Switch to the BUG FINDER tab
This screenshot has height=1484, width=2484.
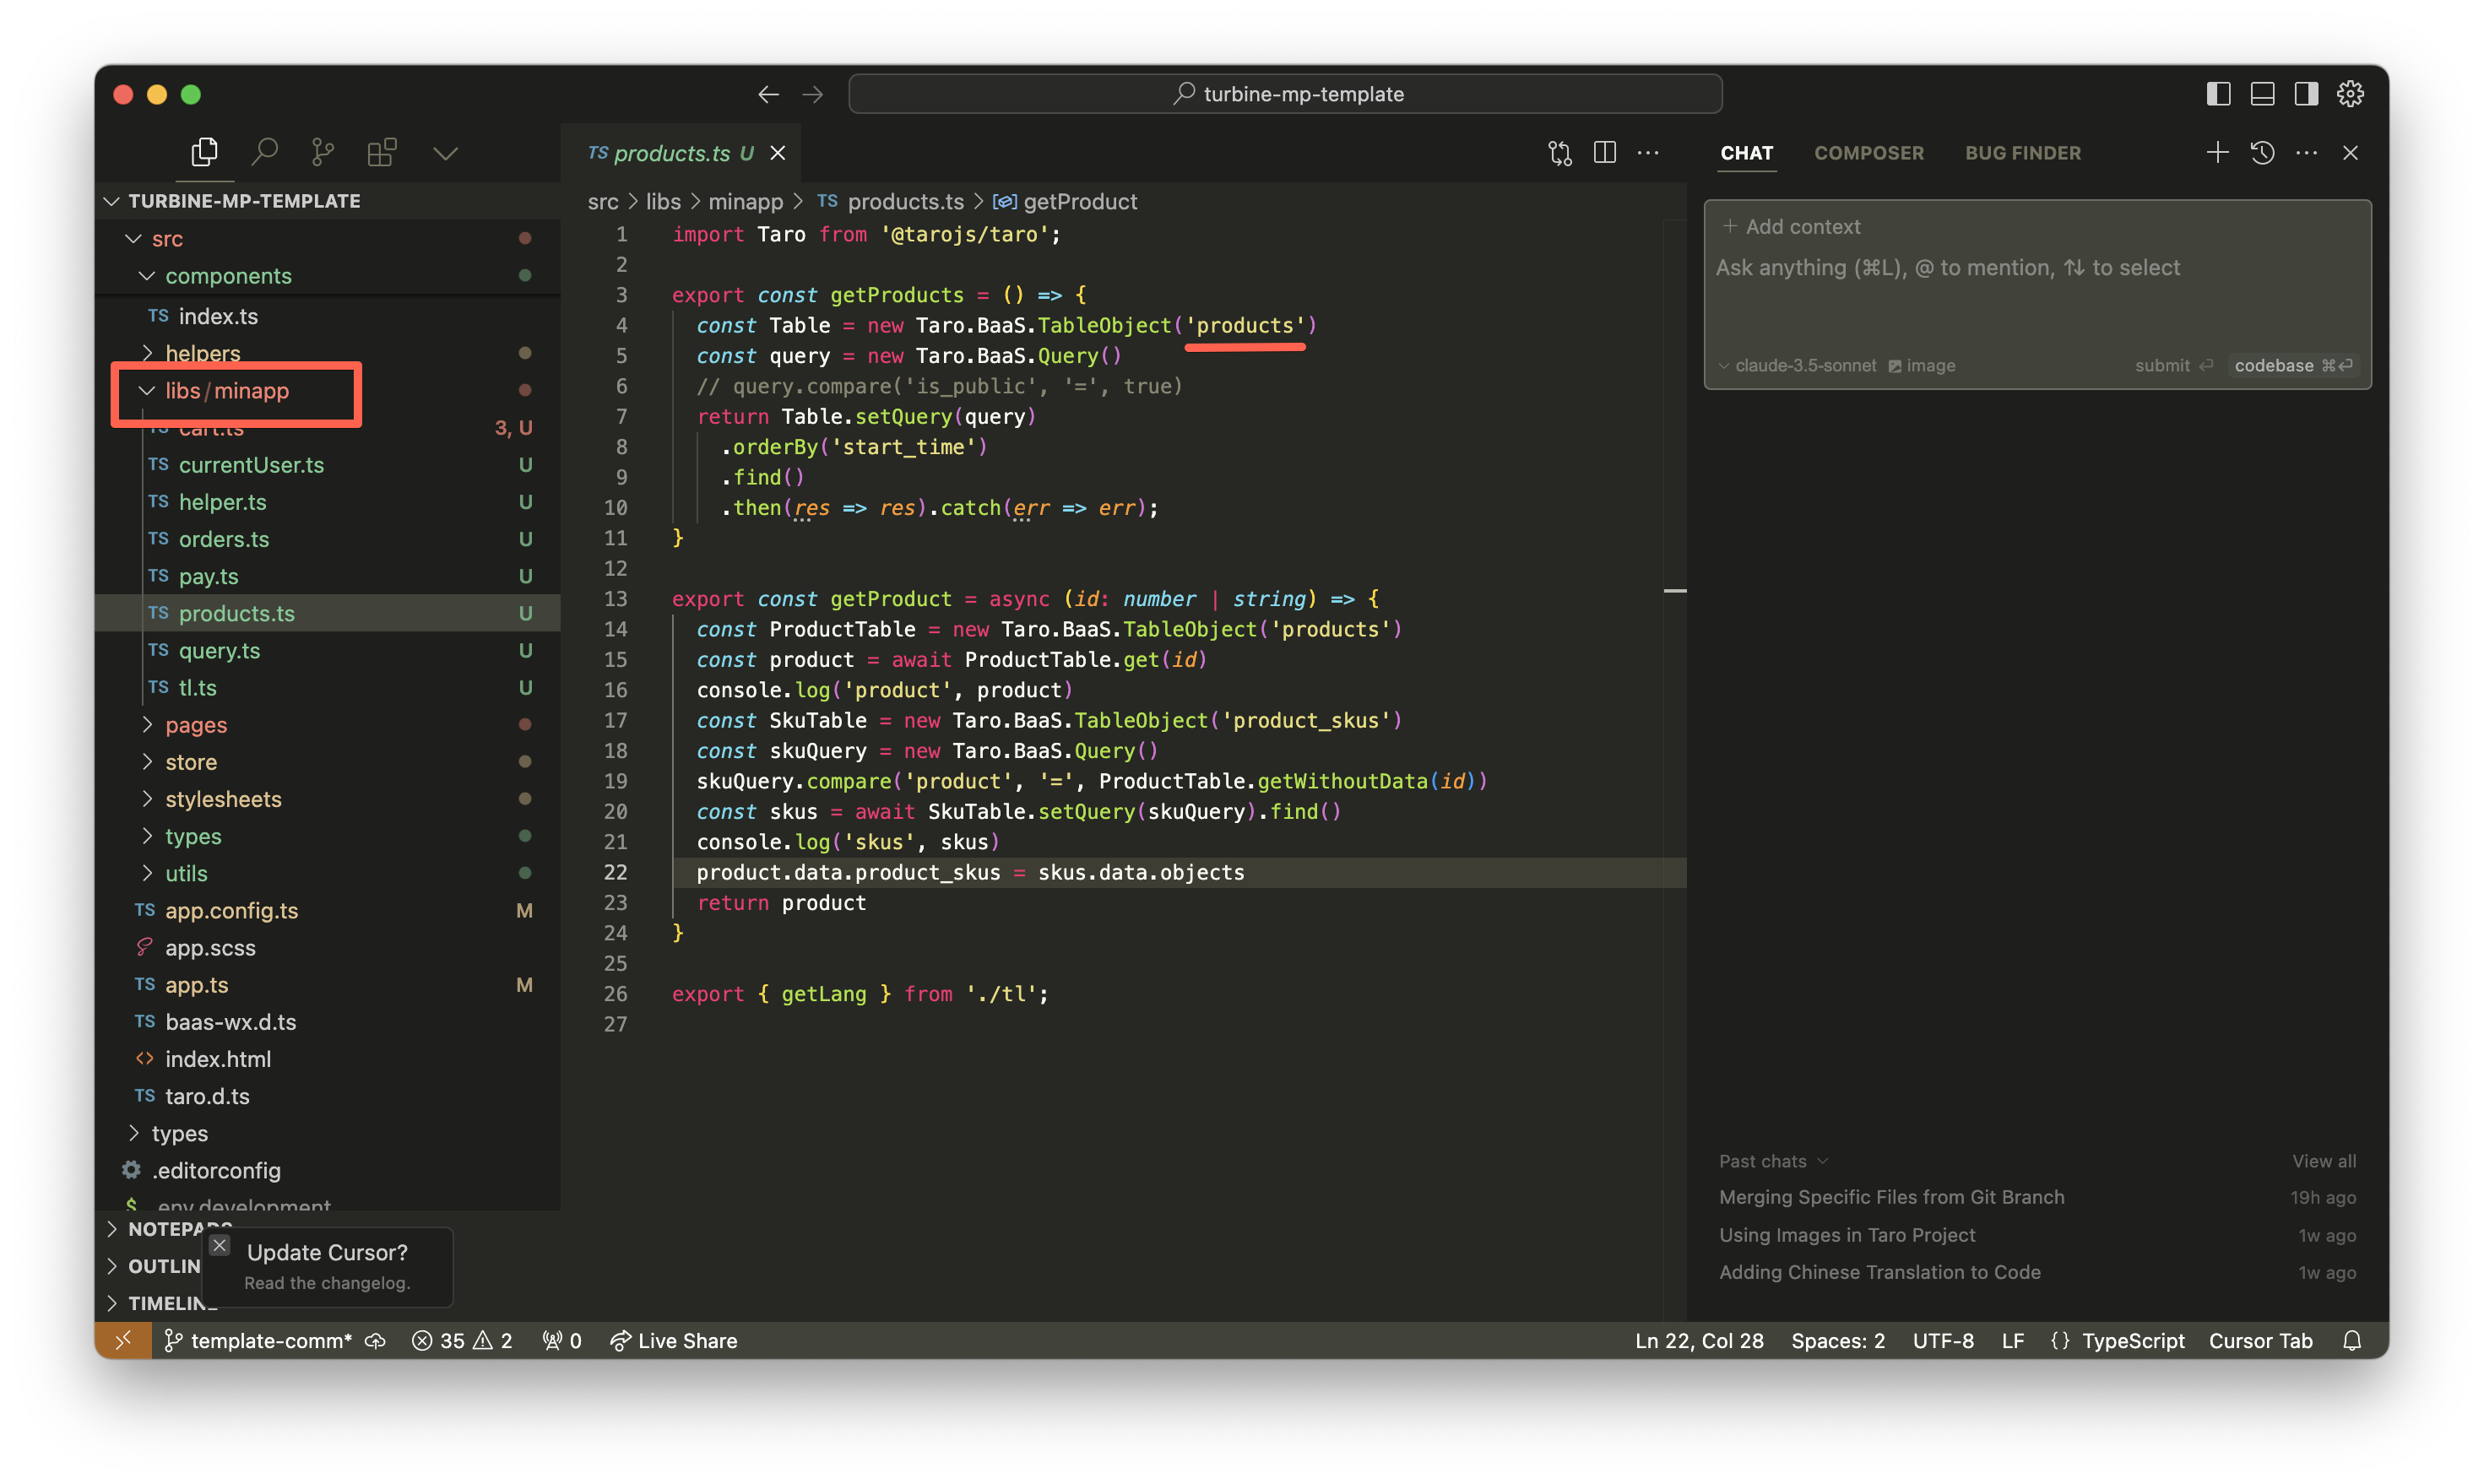pos(2022,153)
